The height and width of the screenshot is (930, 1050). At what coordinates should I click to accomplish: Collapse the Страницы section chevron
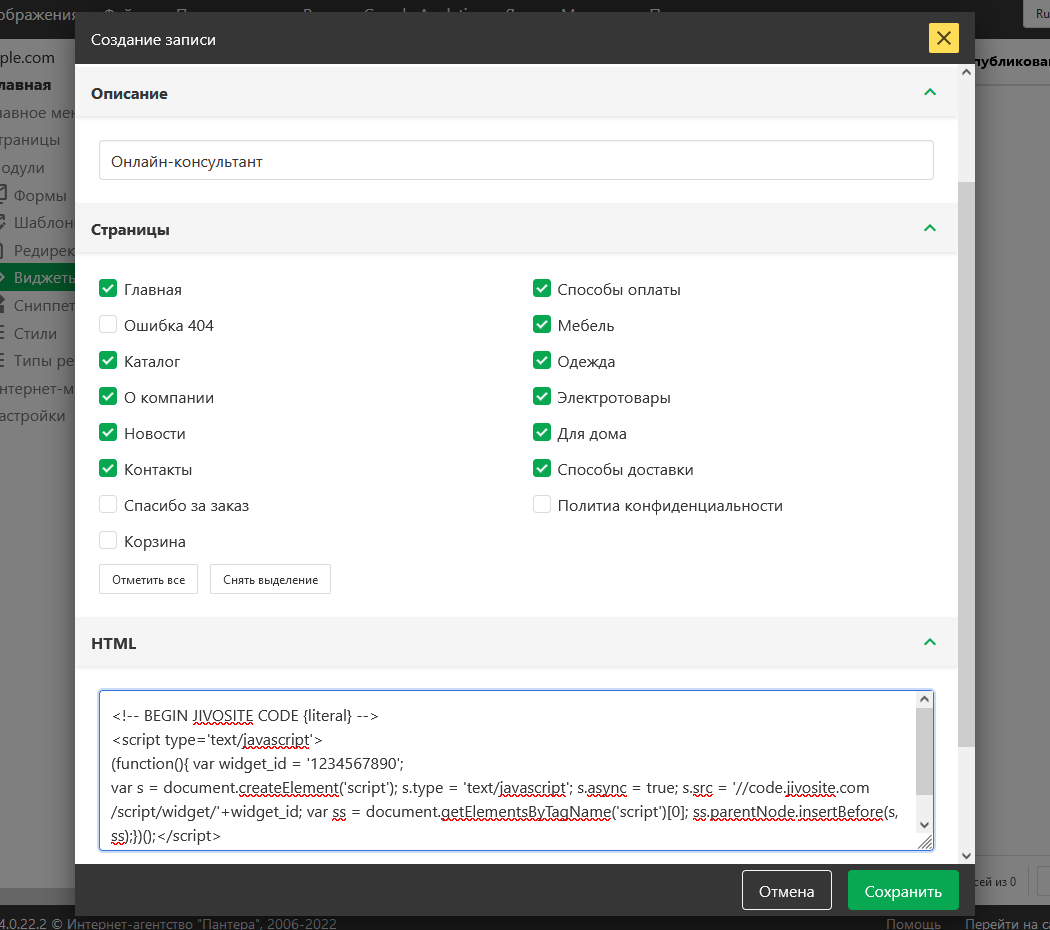[x=930, y=229]
